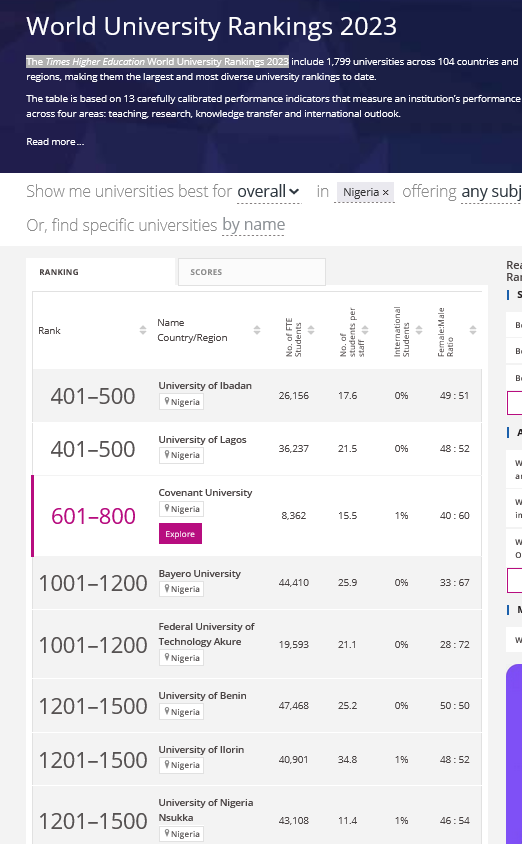The width and height of the screenshot is (522, 844).
Task: Open University of Nigeria Nsukka link
Action: click(206, 810)
